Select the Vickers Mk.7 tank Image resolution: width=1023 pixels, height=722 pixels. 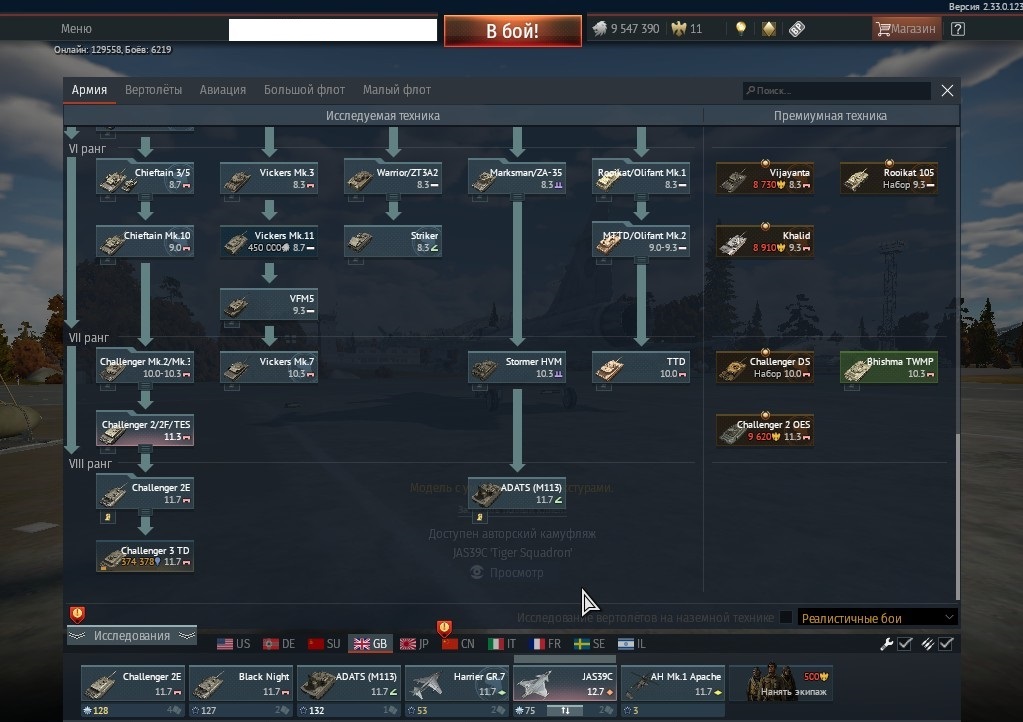(x=269, y=367)
